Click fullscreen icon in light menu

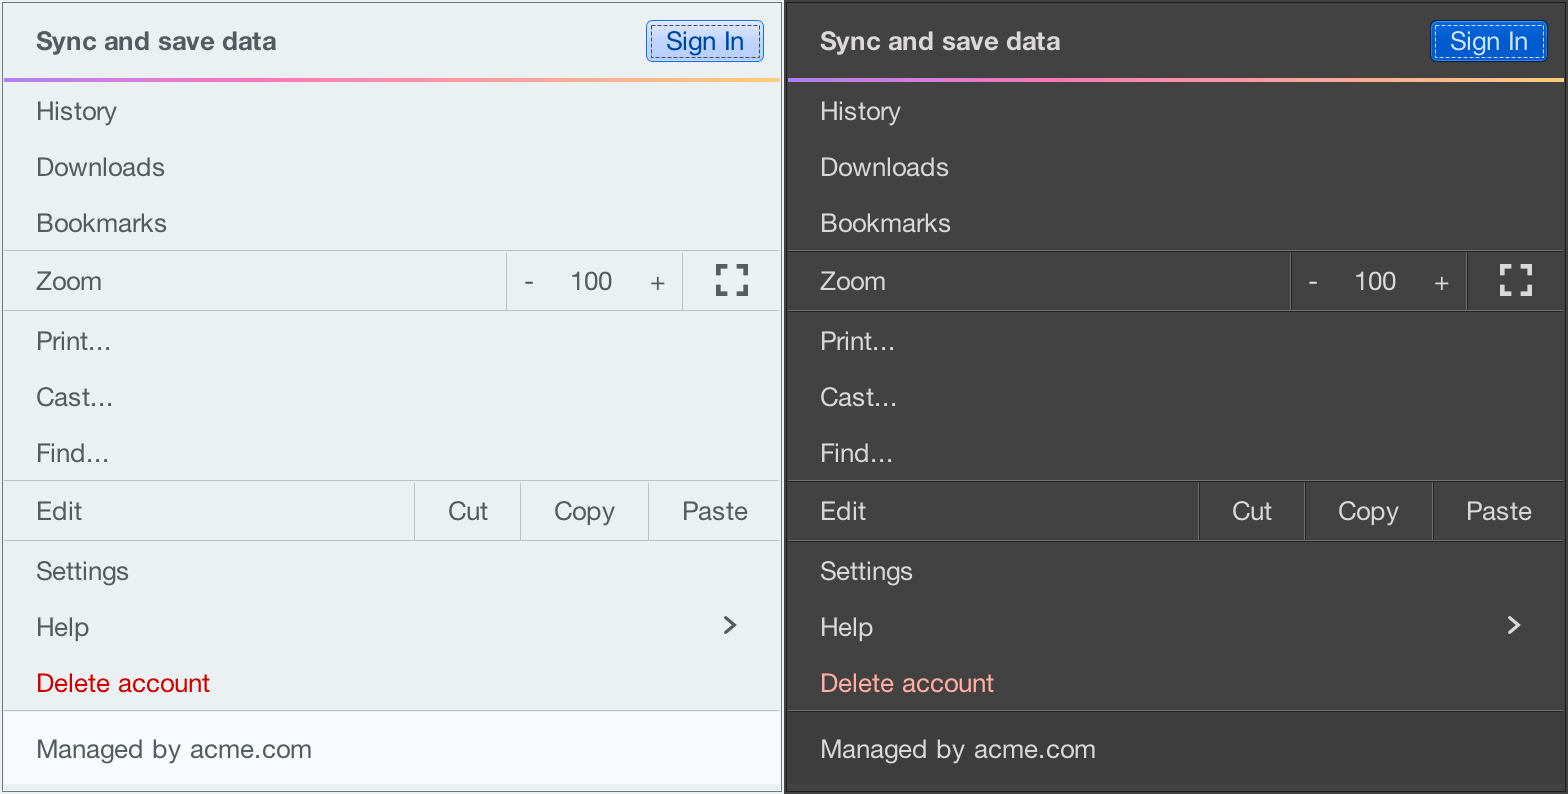[732, 281]
